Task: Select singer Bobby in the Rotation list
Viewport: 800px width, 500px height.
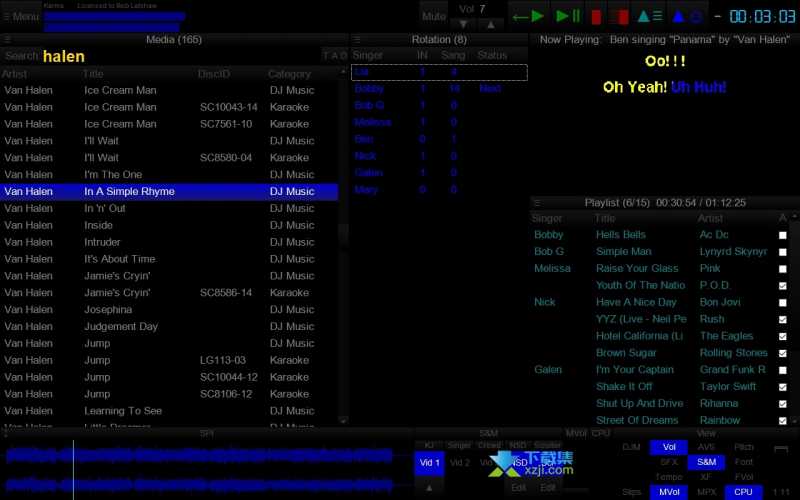Action: (439, 89)
